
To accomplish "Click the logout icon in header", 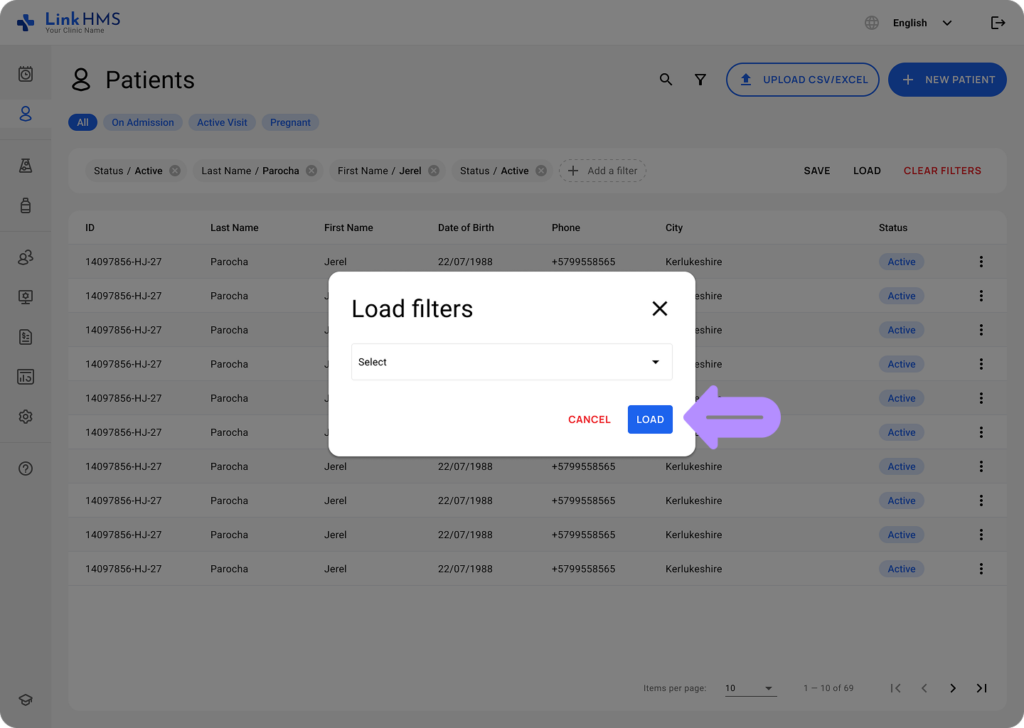I will click(x=997, y=23).
